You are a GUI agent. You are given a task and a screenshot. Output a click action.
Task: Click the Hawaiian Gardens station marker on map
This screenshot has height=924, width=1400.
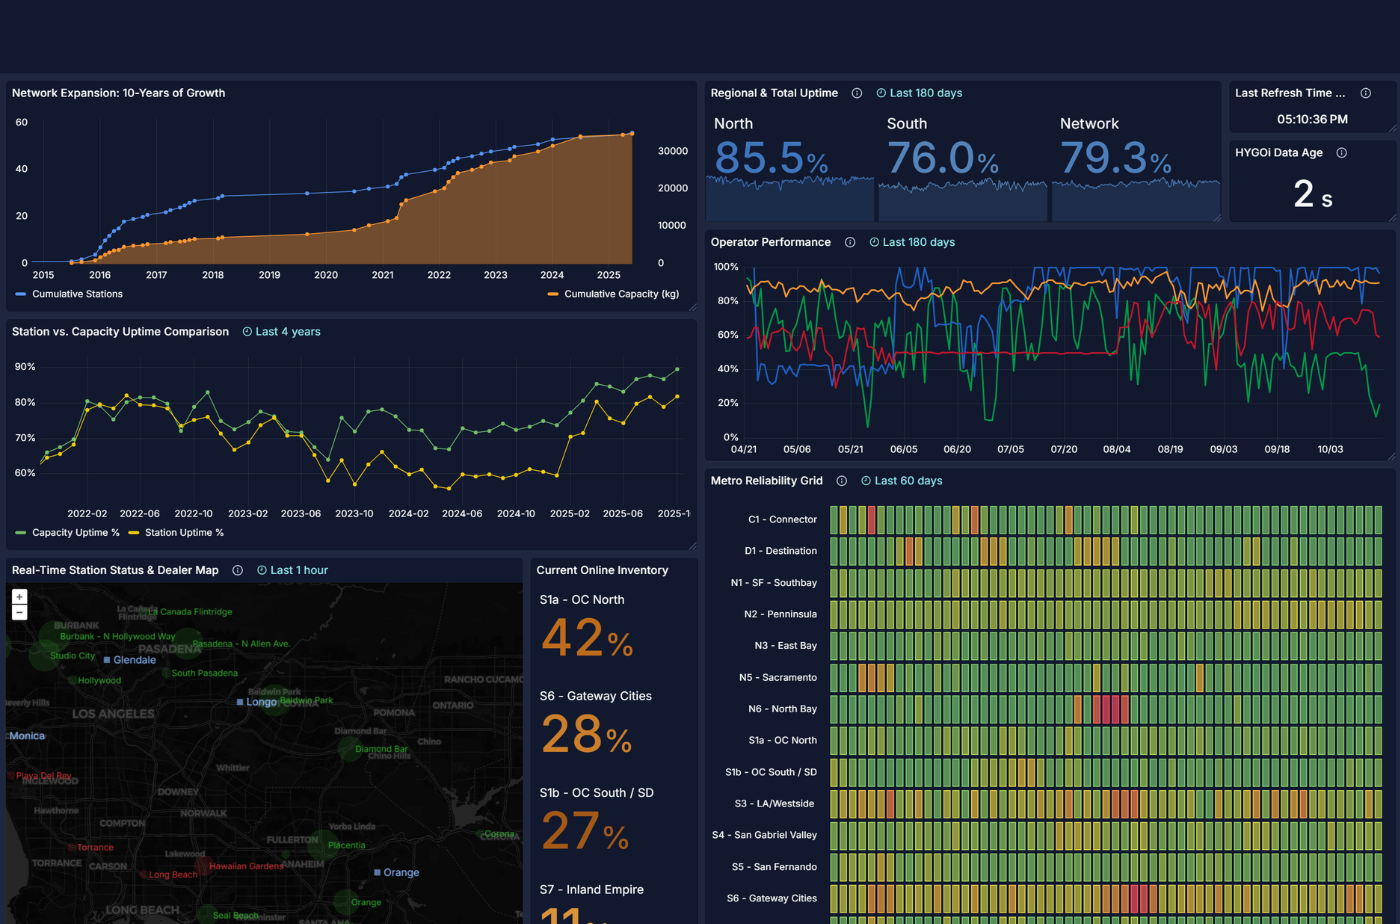click(x=203, y=865)
